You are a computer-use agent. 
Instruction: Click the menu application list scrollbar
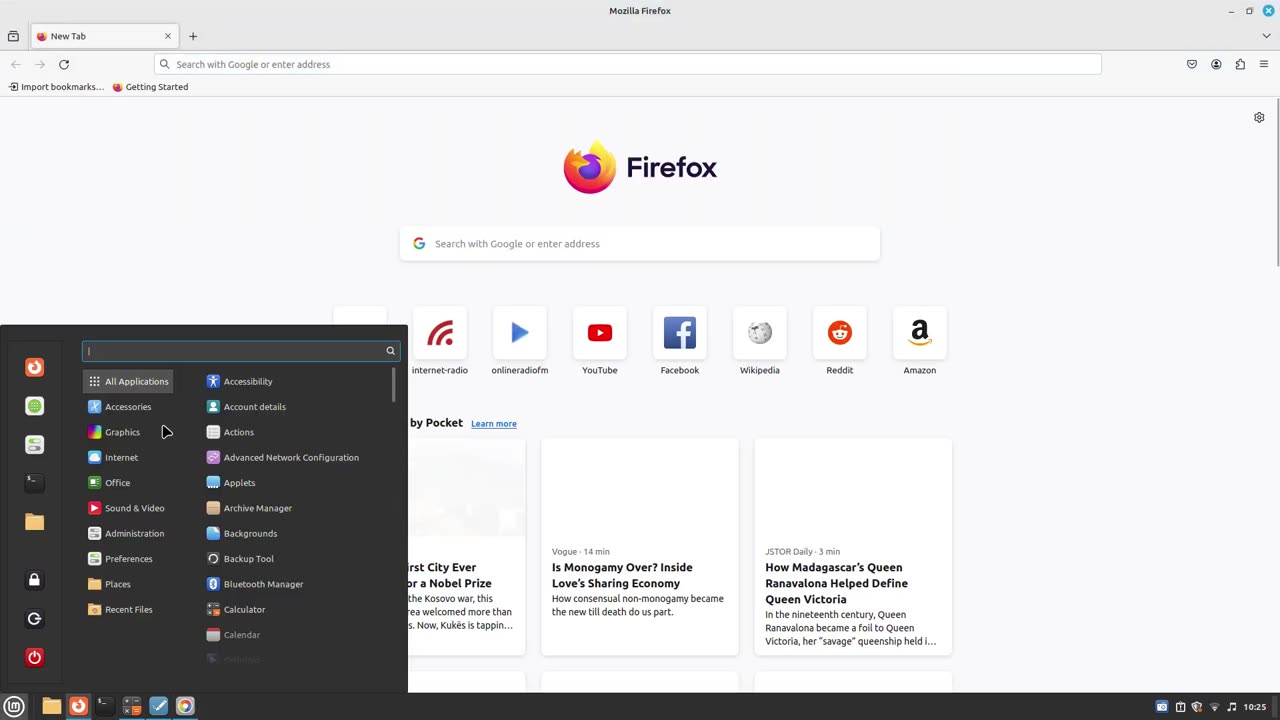(x=395, y=385)
